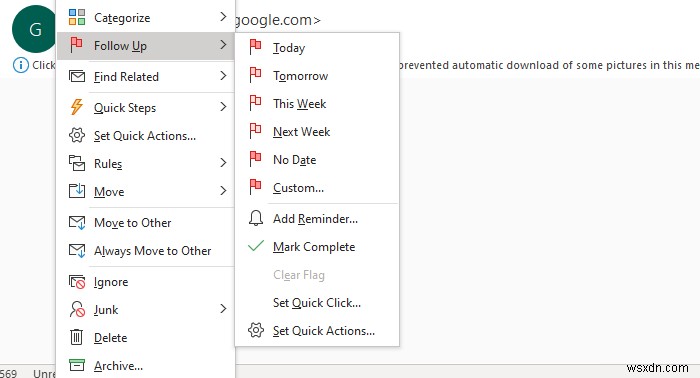Open Custom... flag dialog
Image resolution: width=700 pixels, height=378 pixels.
(x=317, y=187)
